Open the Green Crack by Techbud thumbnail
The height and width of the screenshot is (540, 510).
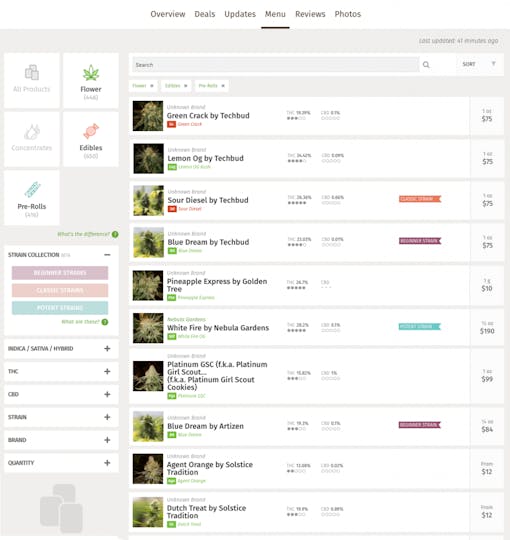coord(148,116)
